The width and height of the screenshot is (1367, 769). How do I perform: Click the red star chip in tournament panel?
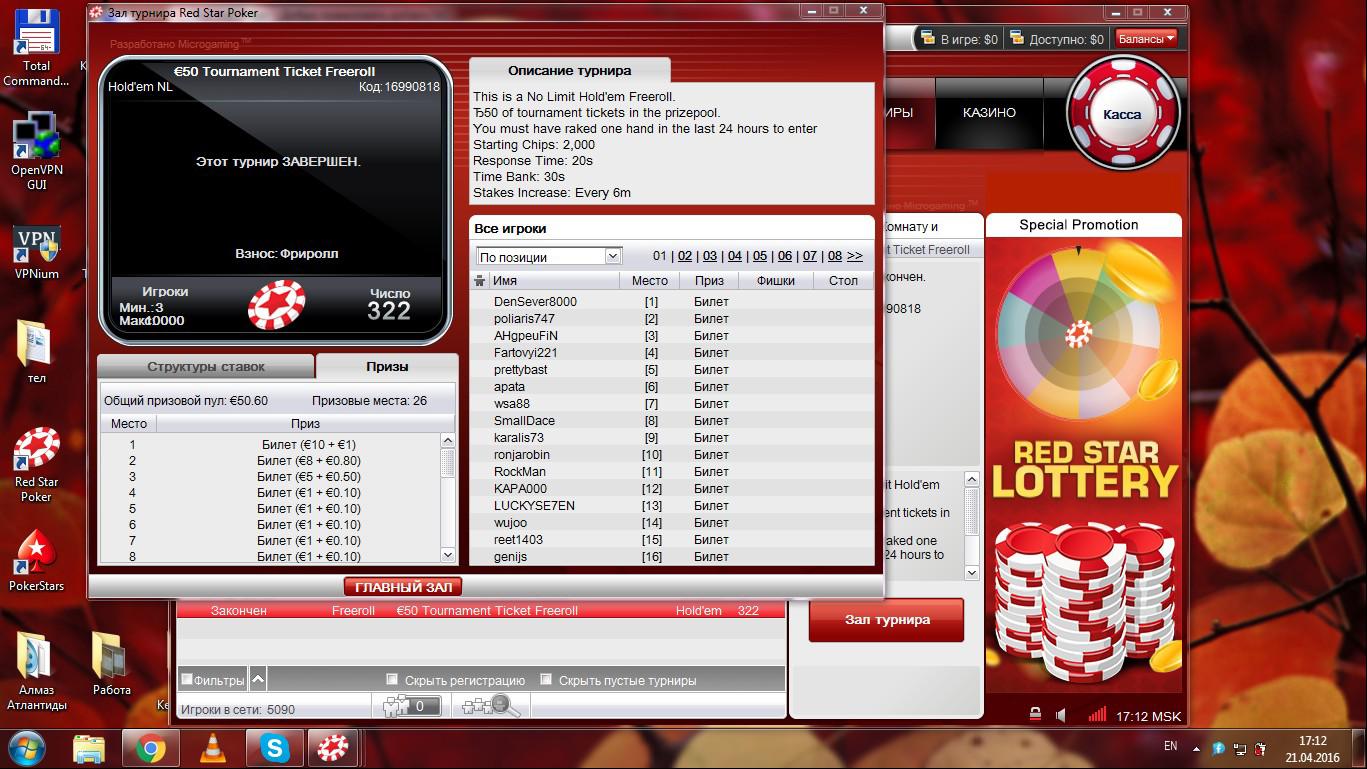pyautogui.click(x=276, y=304)
